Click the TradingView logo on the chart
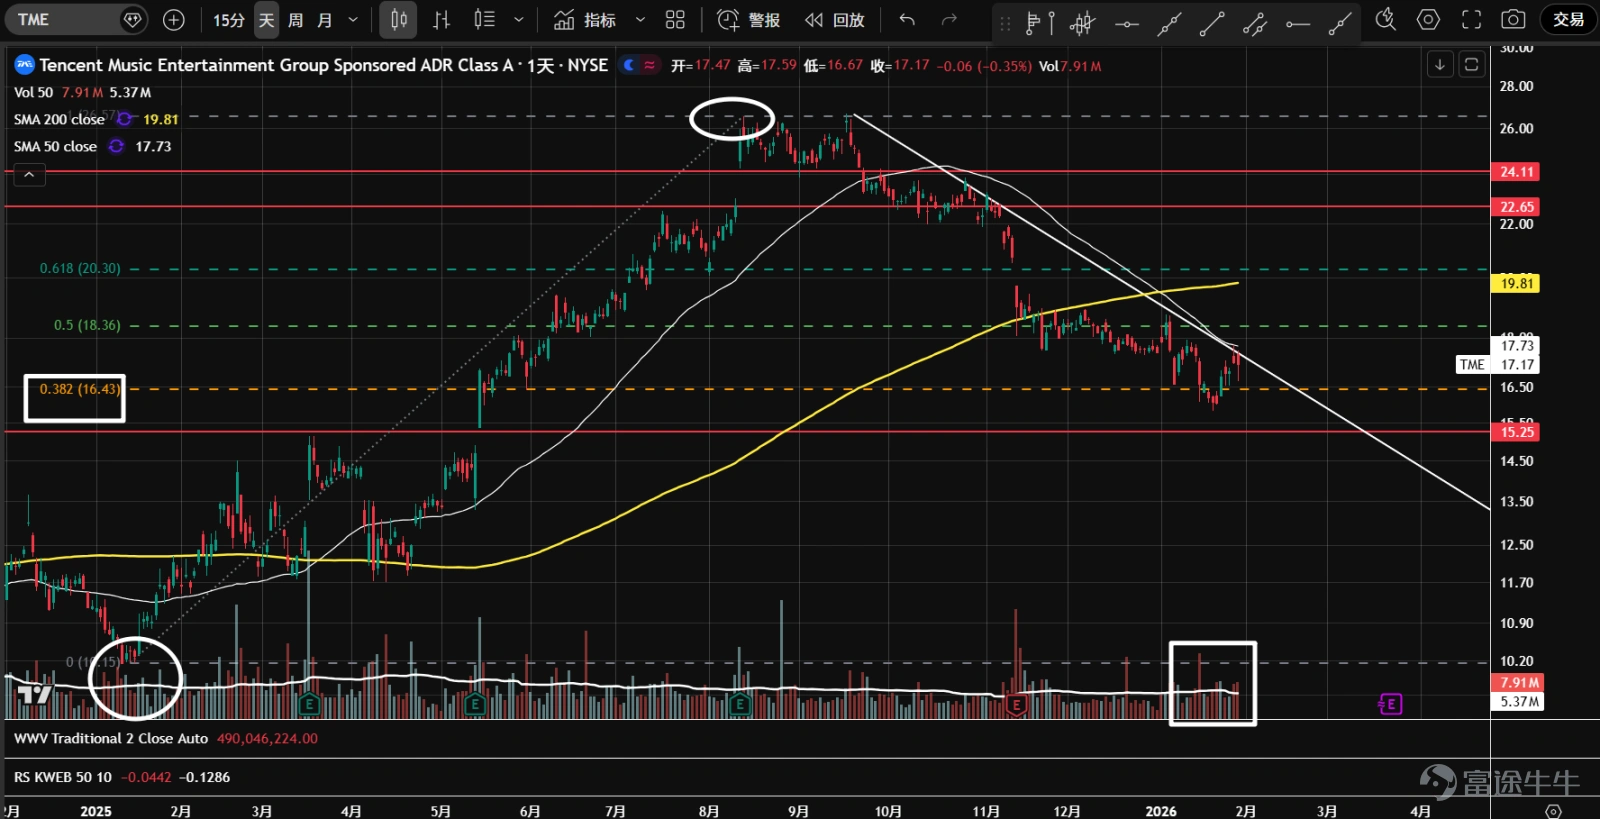The width and height of the screenshot is (1600, 819). [35, 696]
